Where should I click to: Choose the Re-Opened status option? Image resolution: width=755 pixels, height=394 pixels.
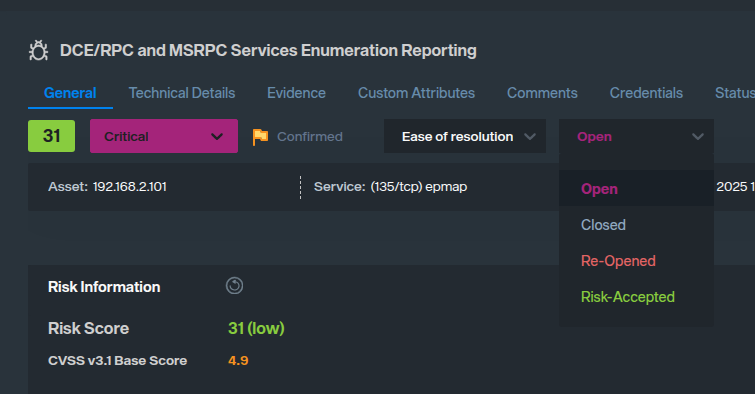(636, 261)
